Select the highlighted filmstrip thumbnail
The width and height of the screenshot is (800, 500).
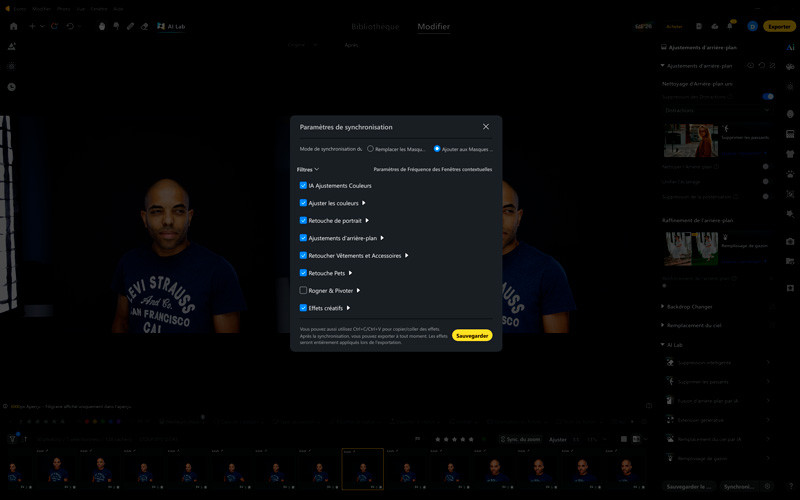click(x=362, y=469)
